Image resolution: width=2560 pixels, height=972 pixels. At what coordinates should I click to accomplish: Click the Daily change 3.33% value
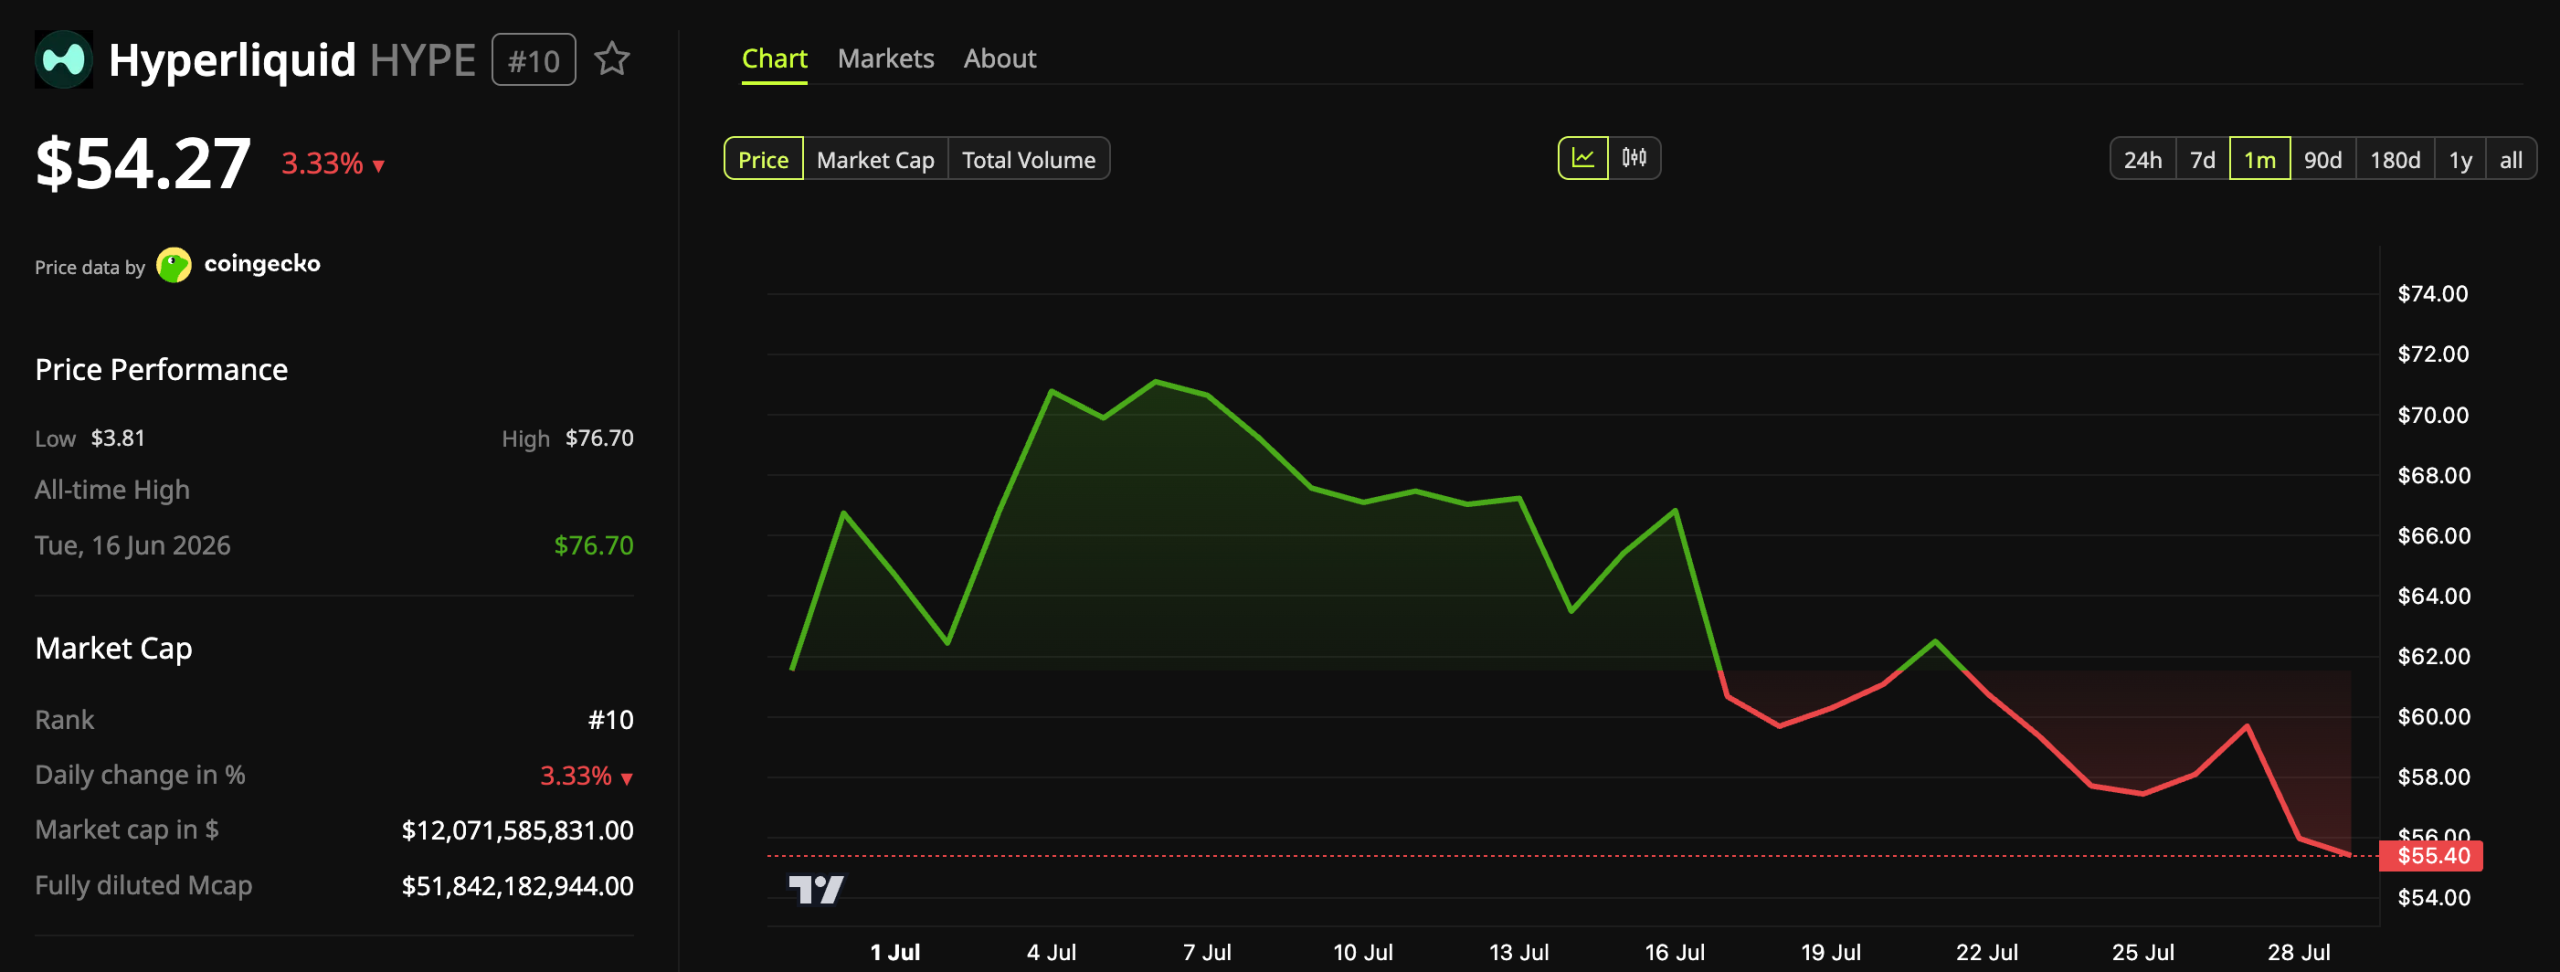click(586, 776)
